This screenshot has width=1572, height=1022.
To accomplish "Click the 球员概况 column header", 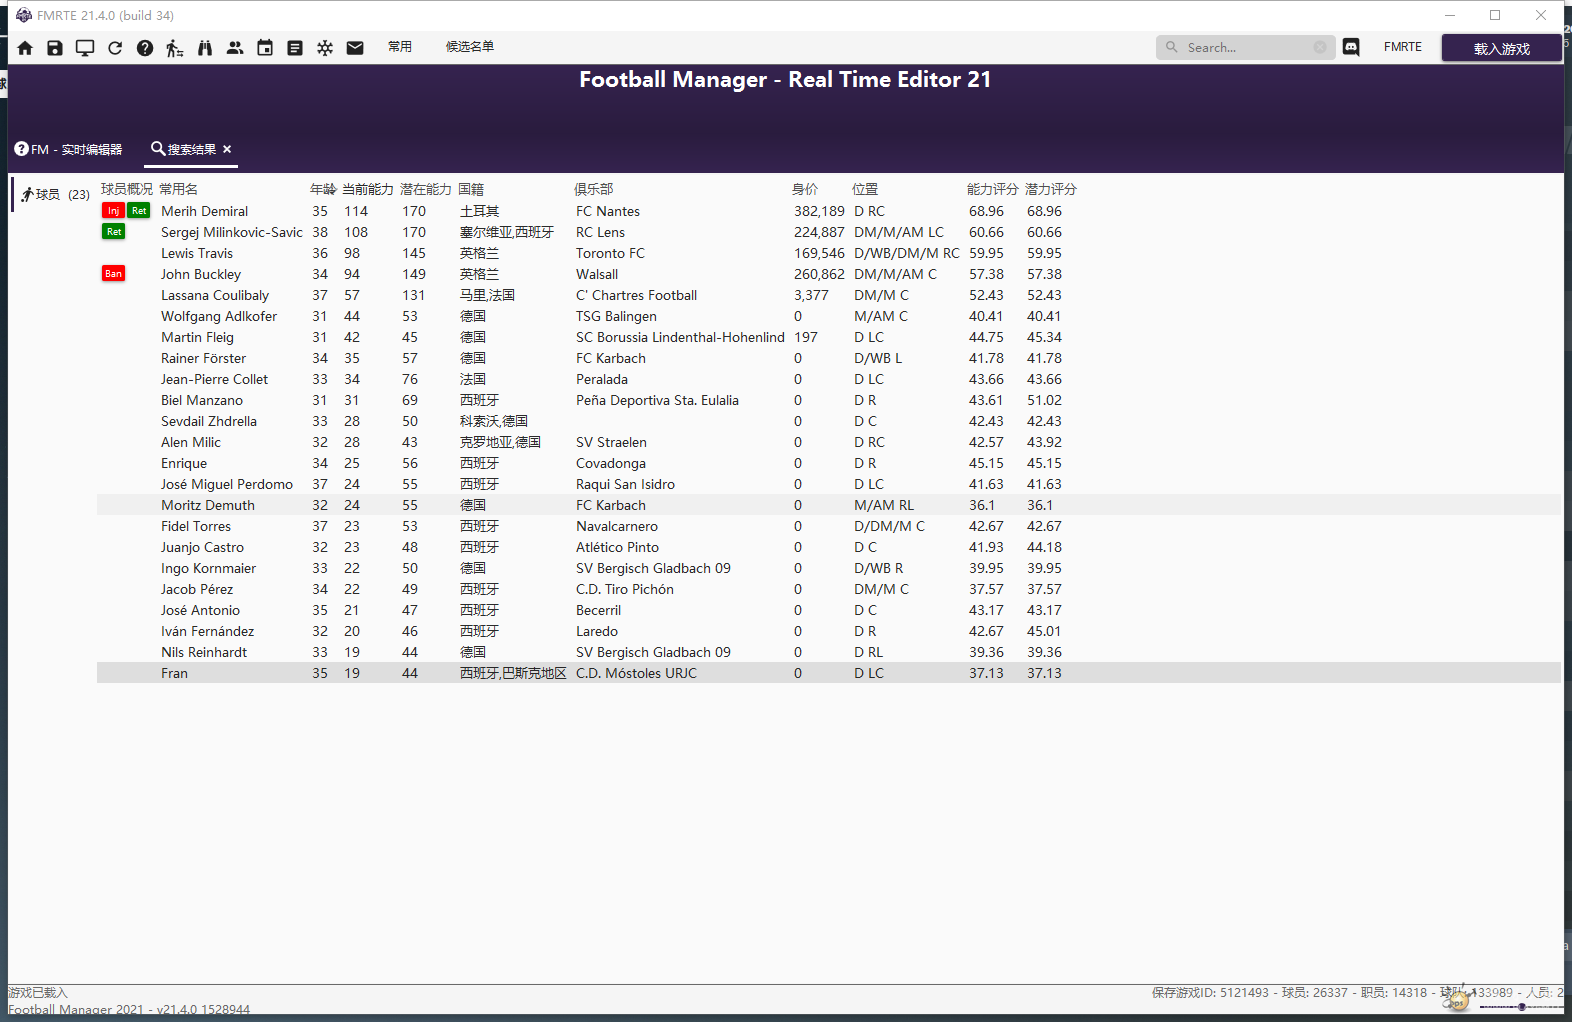I will (126, 189).
